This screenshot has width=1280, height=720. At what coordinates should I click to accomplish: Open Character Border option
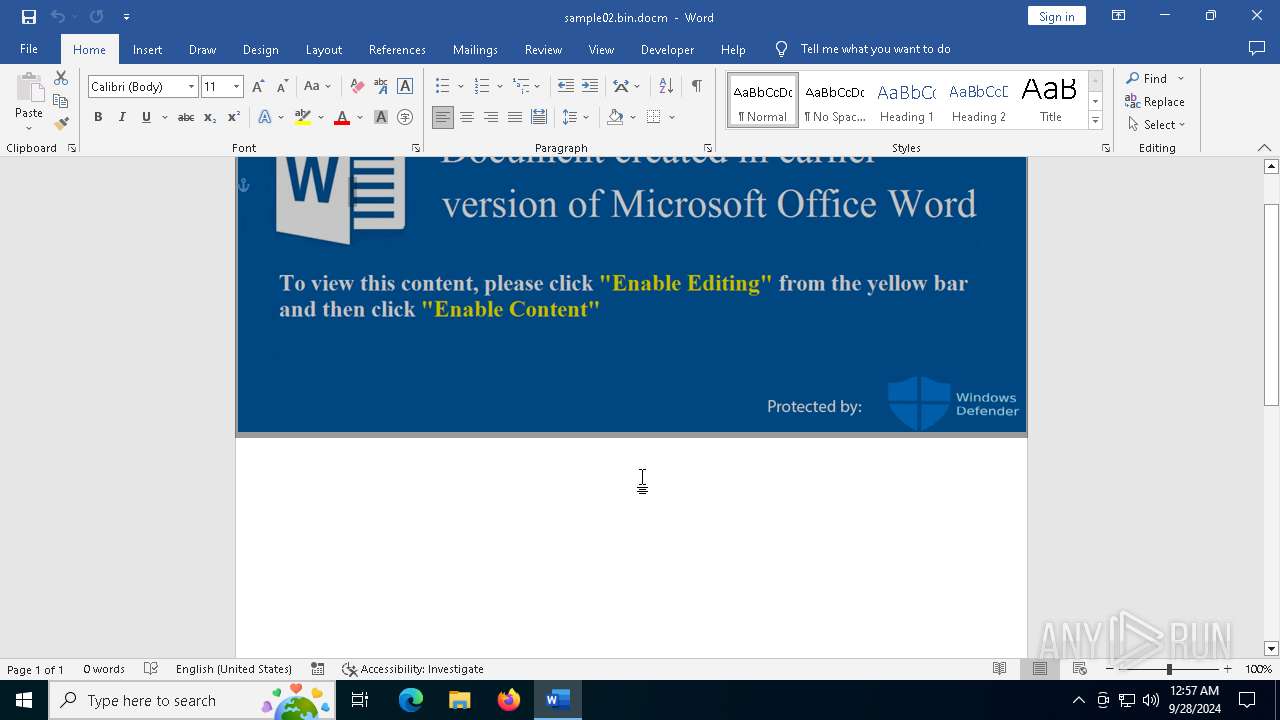pos(405,86)
